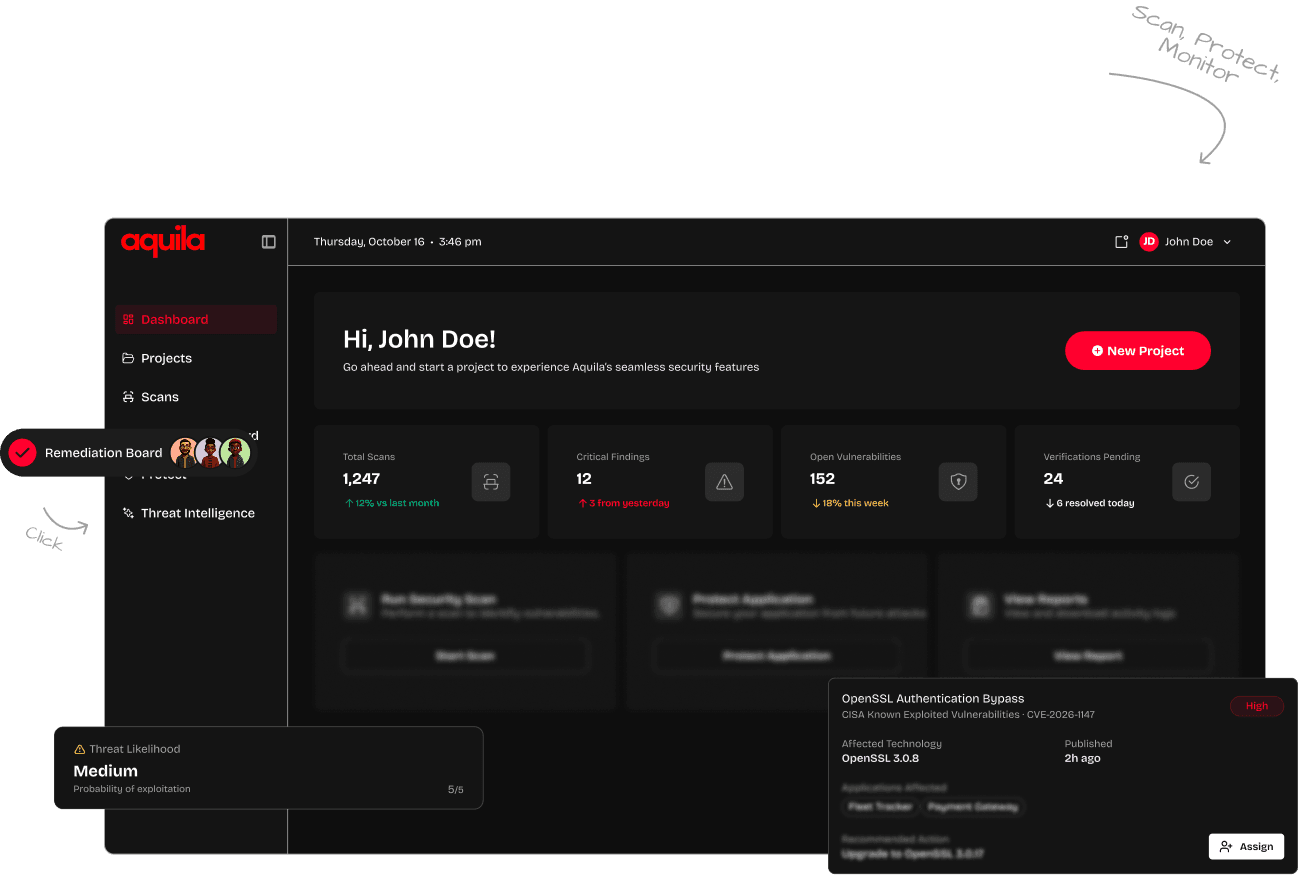Click the 'Hi, John Doe!' heading
Viewport: 1298px width, 875px height.
pos(419,340)
